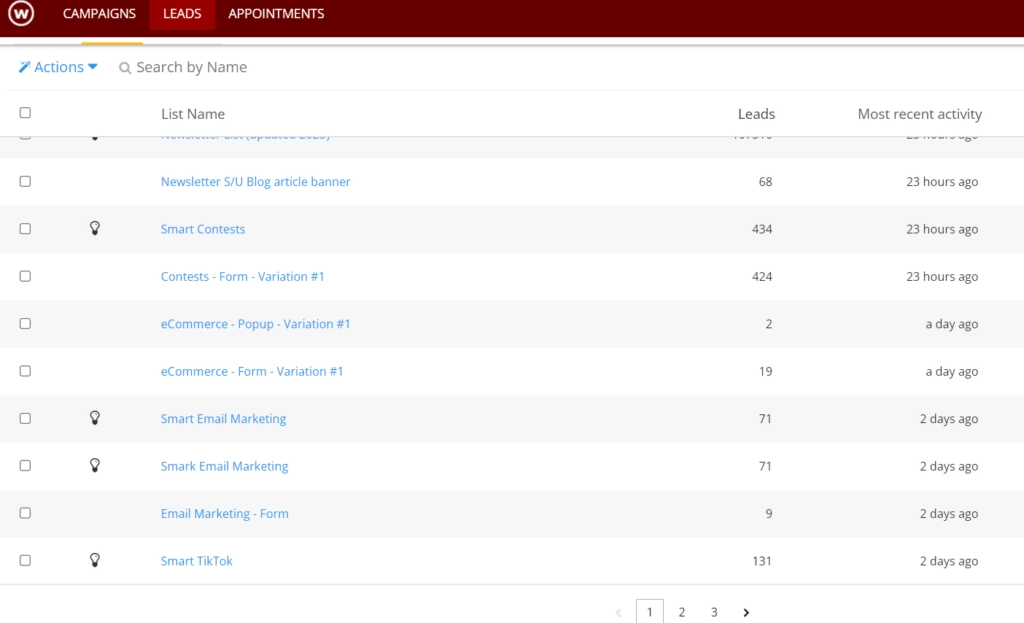This screenshot has width=1024, height=623.
Task: Click the lightbulb icon beside Smark Email Marketing
Action: pos(95,465)
